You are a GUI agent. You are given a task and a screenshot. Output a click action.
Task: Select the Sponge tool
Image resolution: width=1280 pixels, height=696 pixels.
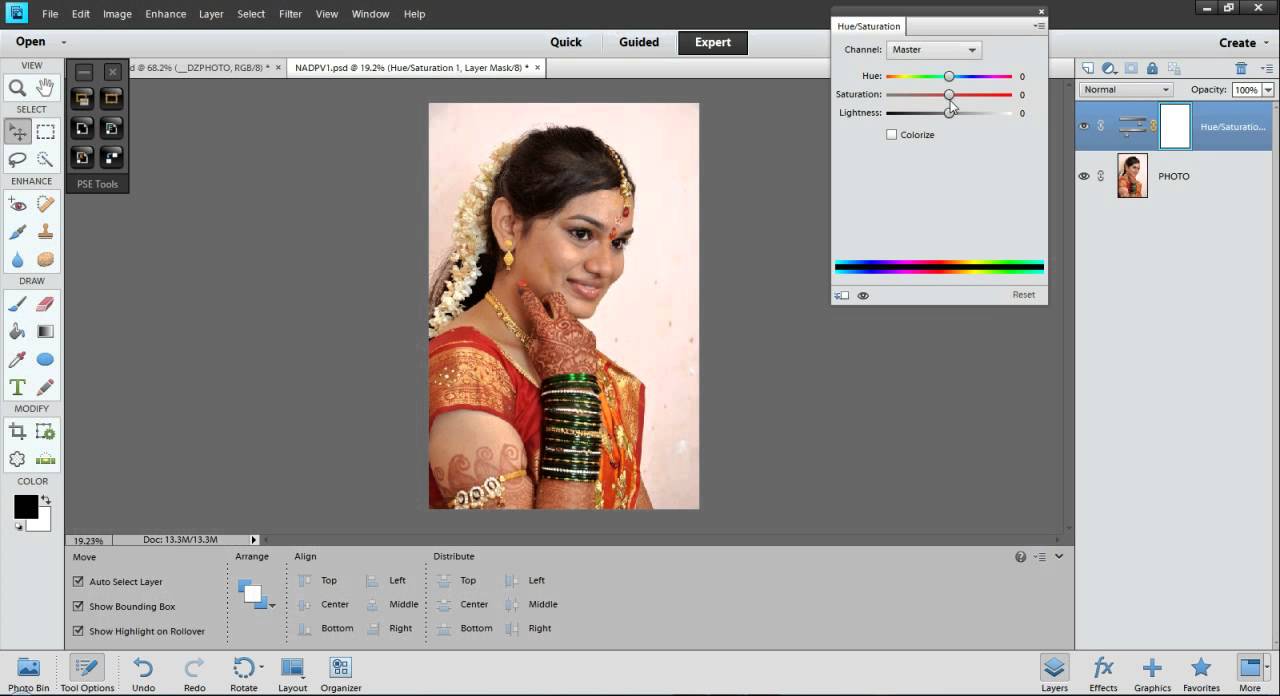45,260
